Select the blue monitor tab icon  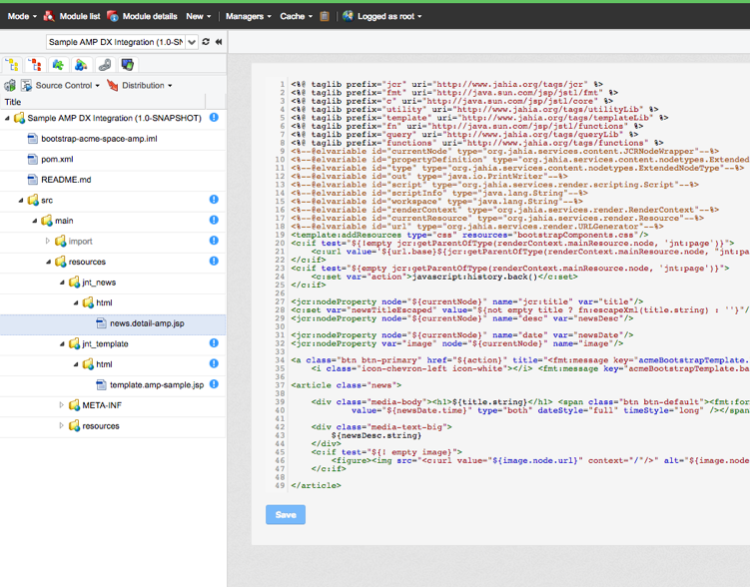tap(127, 65)
